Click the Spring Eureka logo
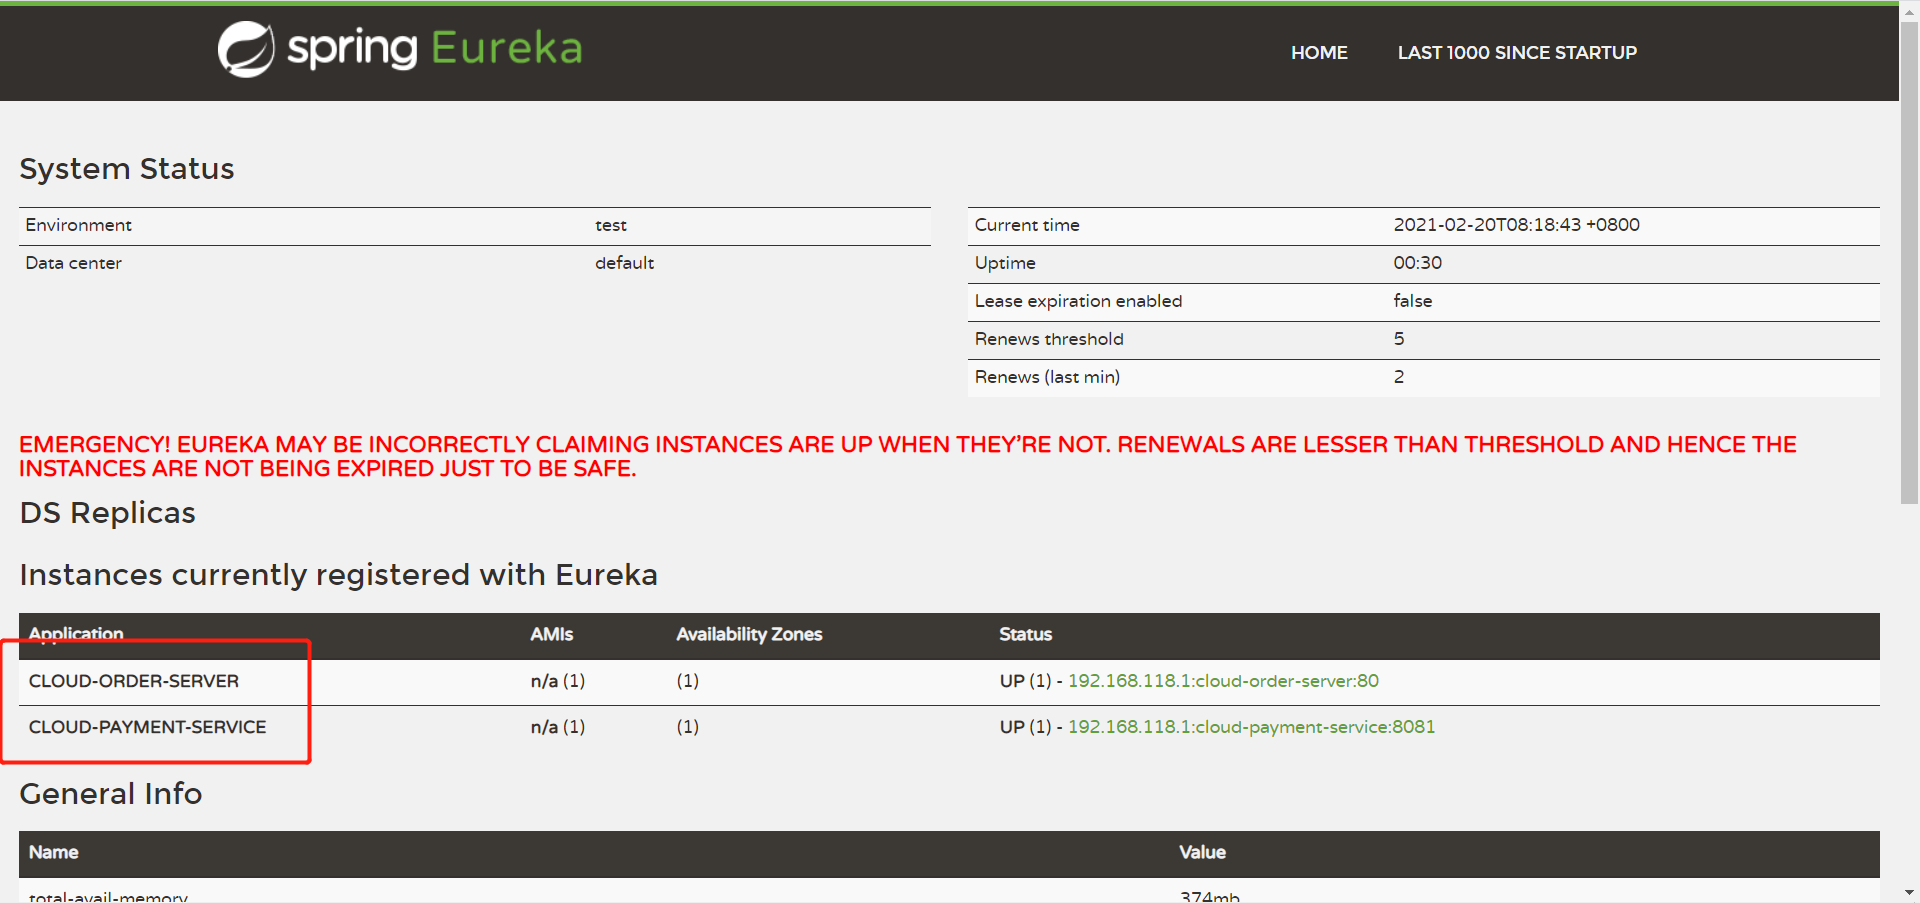This screenshot has width=1920, height=903. (x=400, y=49)
